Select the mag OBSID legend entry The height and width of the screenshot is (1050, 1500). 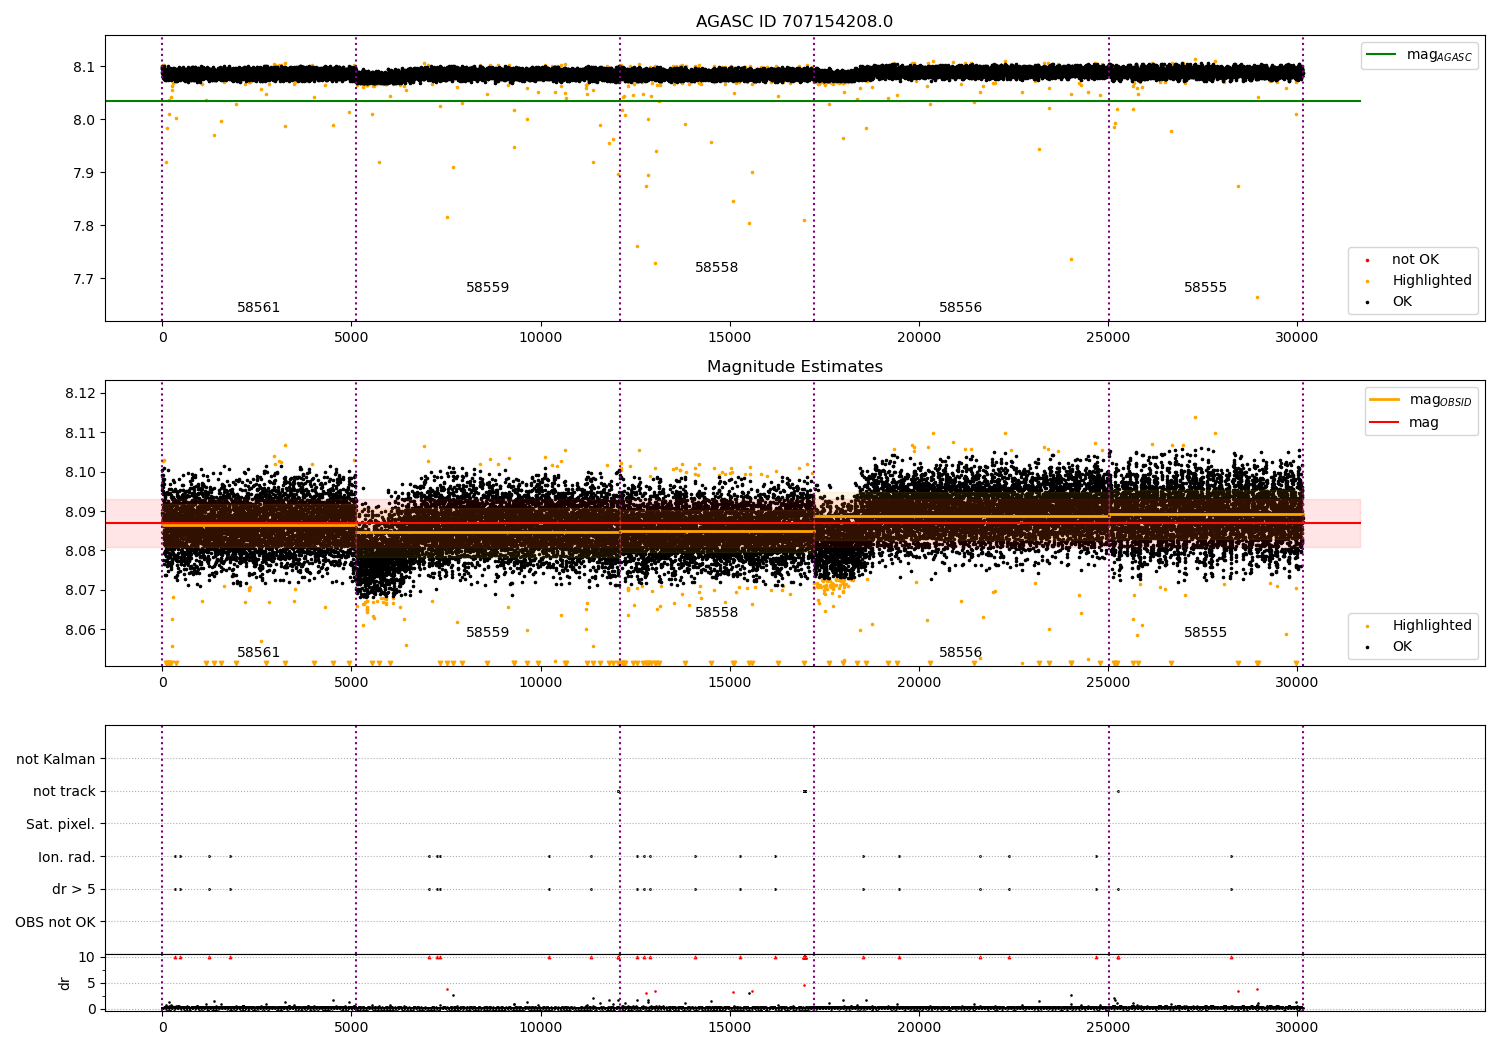pyautogui.click(x=1421, y=400)
